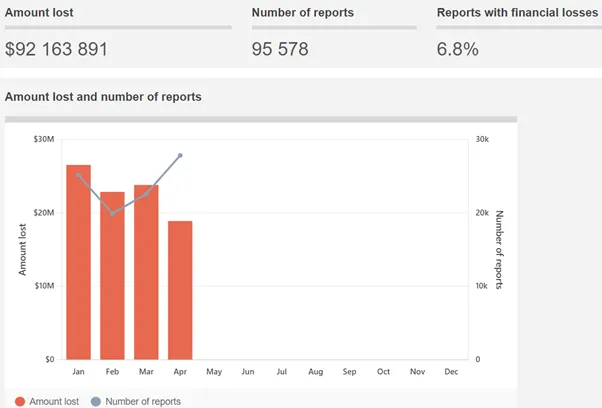Click the $0 left axis tick

point(50,360)
